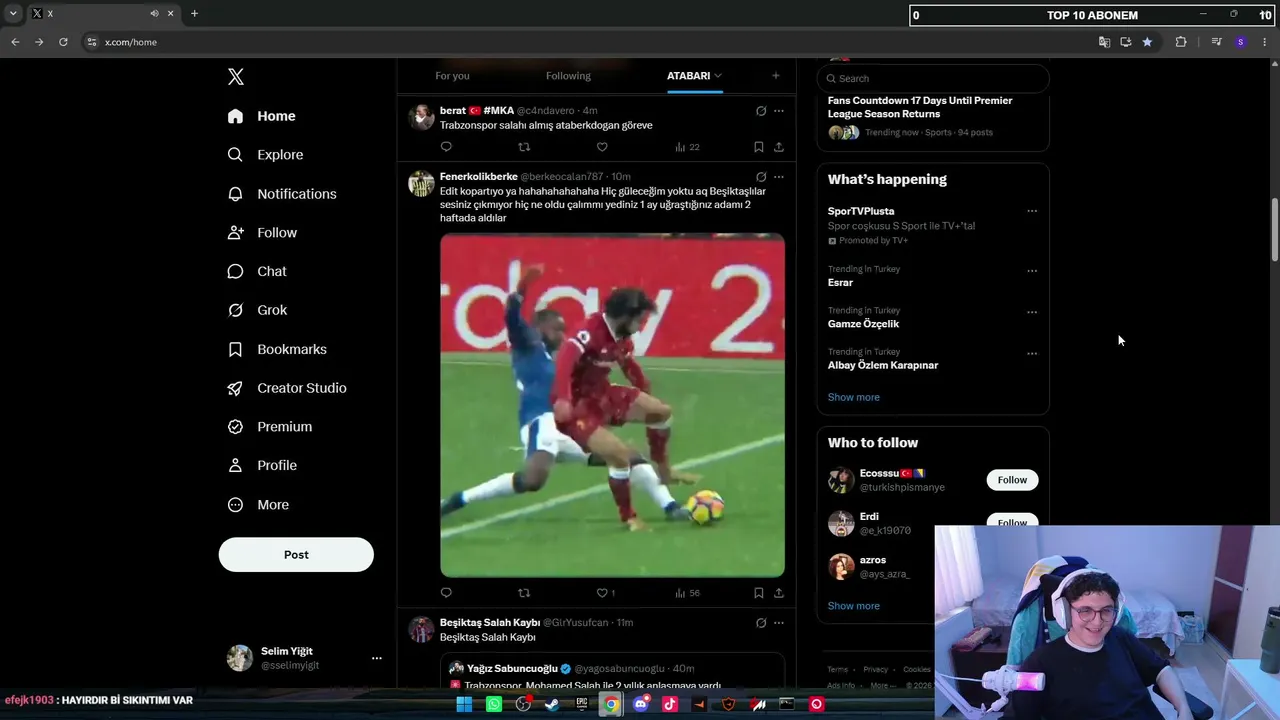The height and width of the screenshot is (720, 1280).
Task: Like berat's Trabzonspor post
Action: click(x=602, y=147)
